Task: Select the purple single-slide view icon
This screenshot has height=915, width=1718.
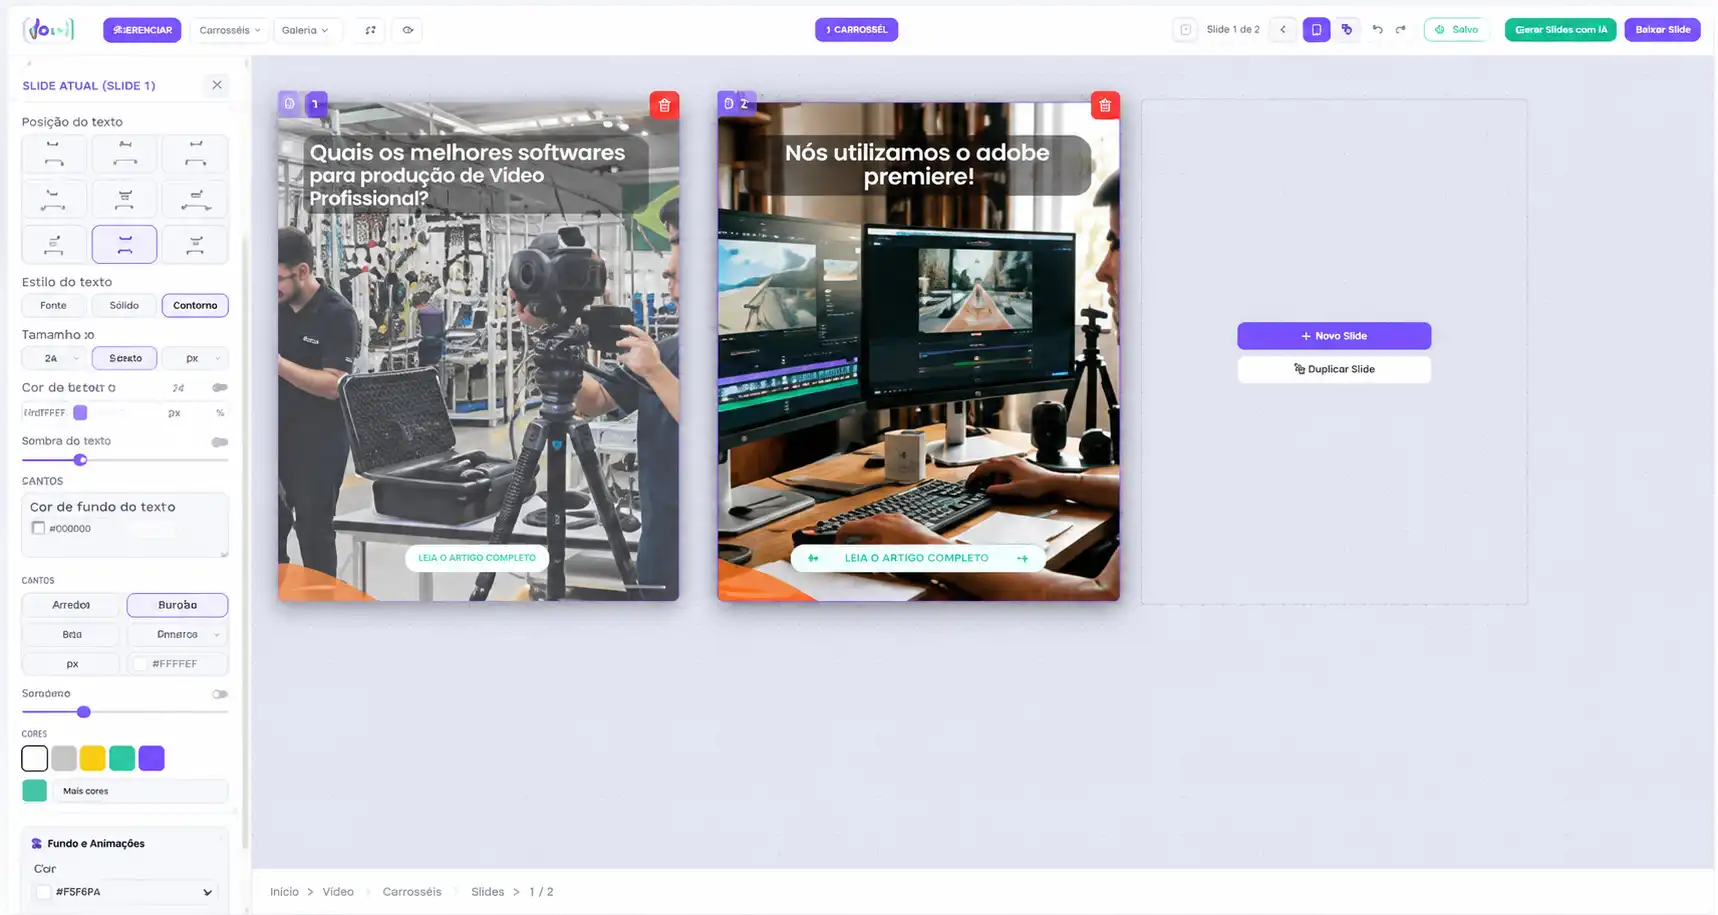Action: [x=1316, y=30]
